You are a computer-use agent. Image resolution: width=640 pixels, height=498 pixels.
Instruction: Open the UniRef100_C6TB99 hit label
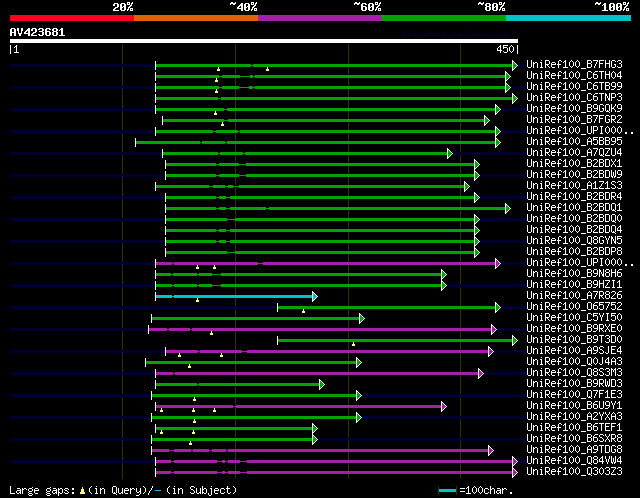(x=574, y=86)
